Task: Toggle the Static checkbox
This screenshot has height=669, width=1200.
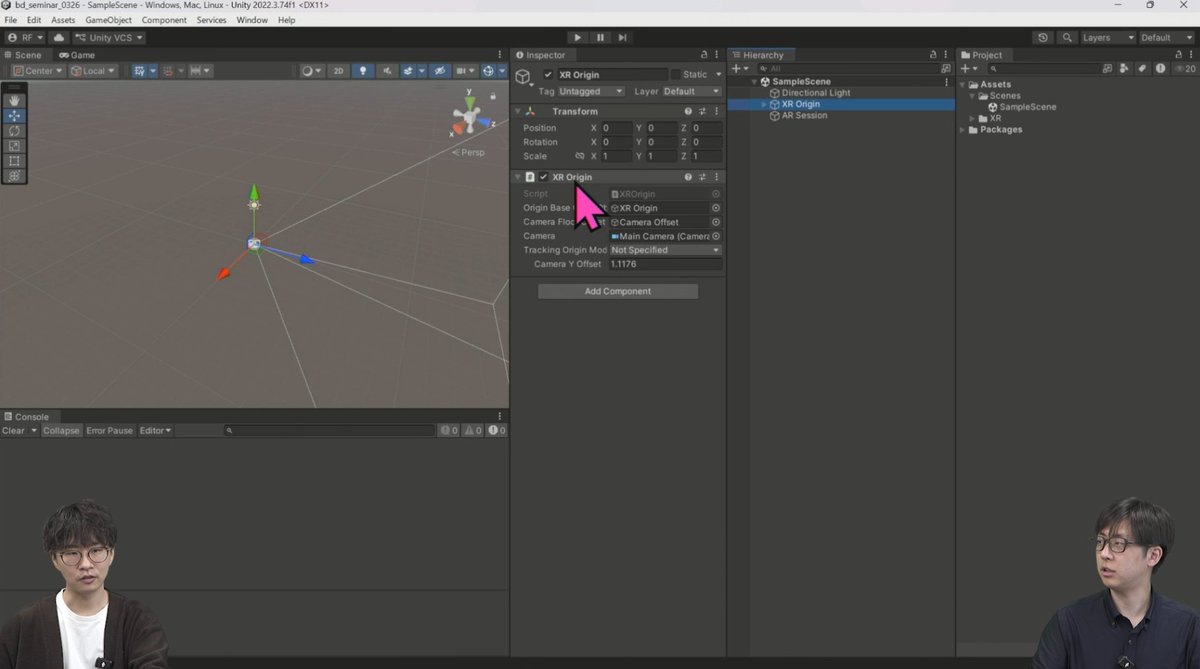Action: point(675,75)
